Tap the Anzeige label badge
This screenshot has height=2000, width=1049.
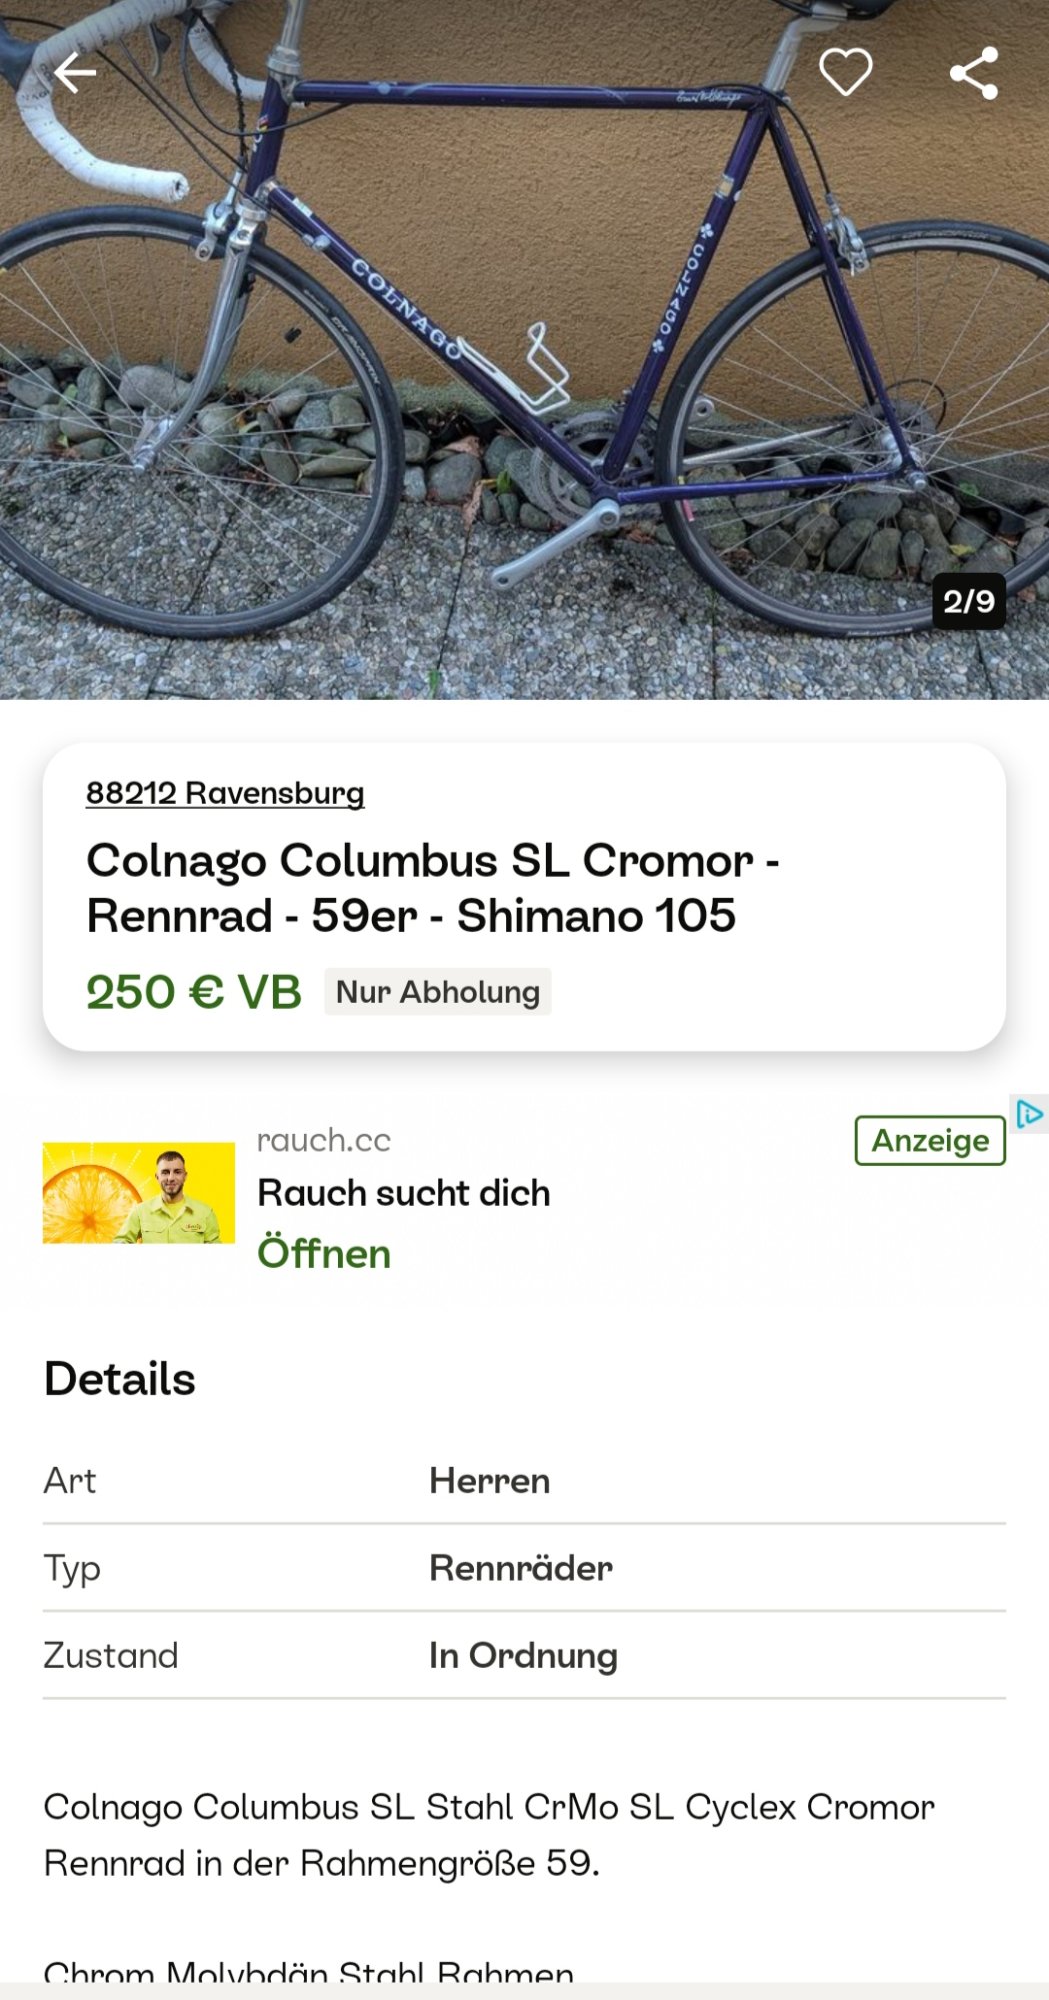pos(929,1140)
